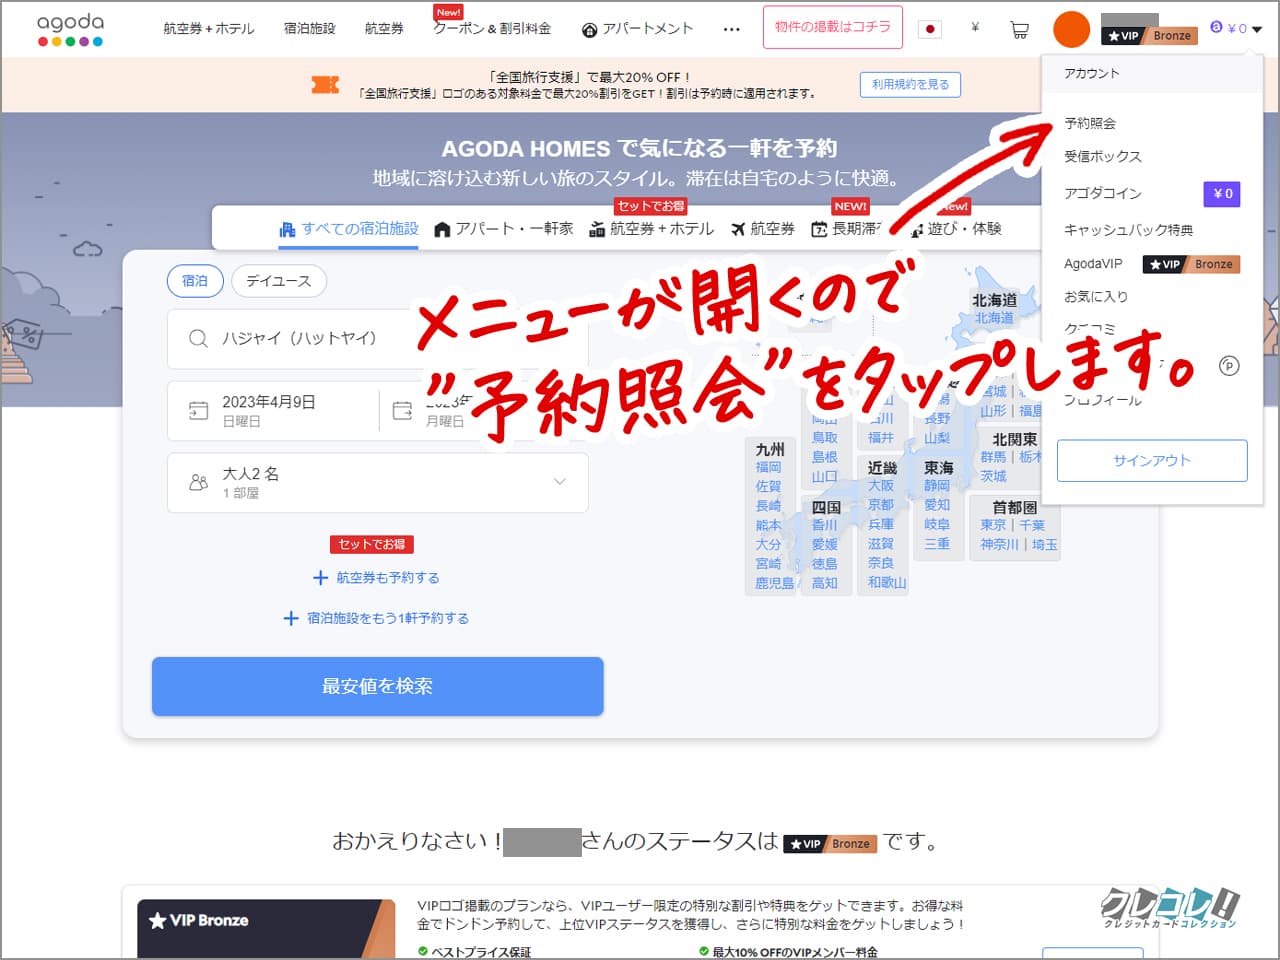Screen dimensions: 1280x960
Task: Select the 遊び・体験 tab
Action: (x=956, y=229)
